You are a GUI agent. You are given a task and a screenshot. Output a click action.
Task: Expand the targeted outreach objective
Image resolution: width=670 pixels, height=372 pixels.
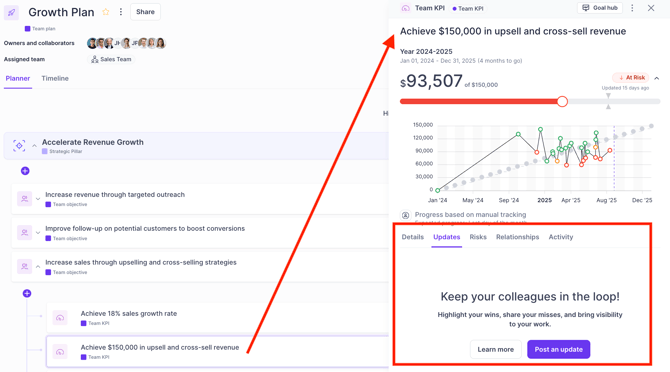pos(38,199)
